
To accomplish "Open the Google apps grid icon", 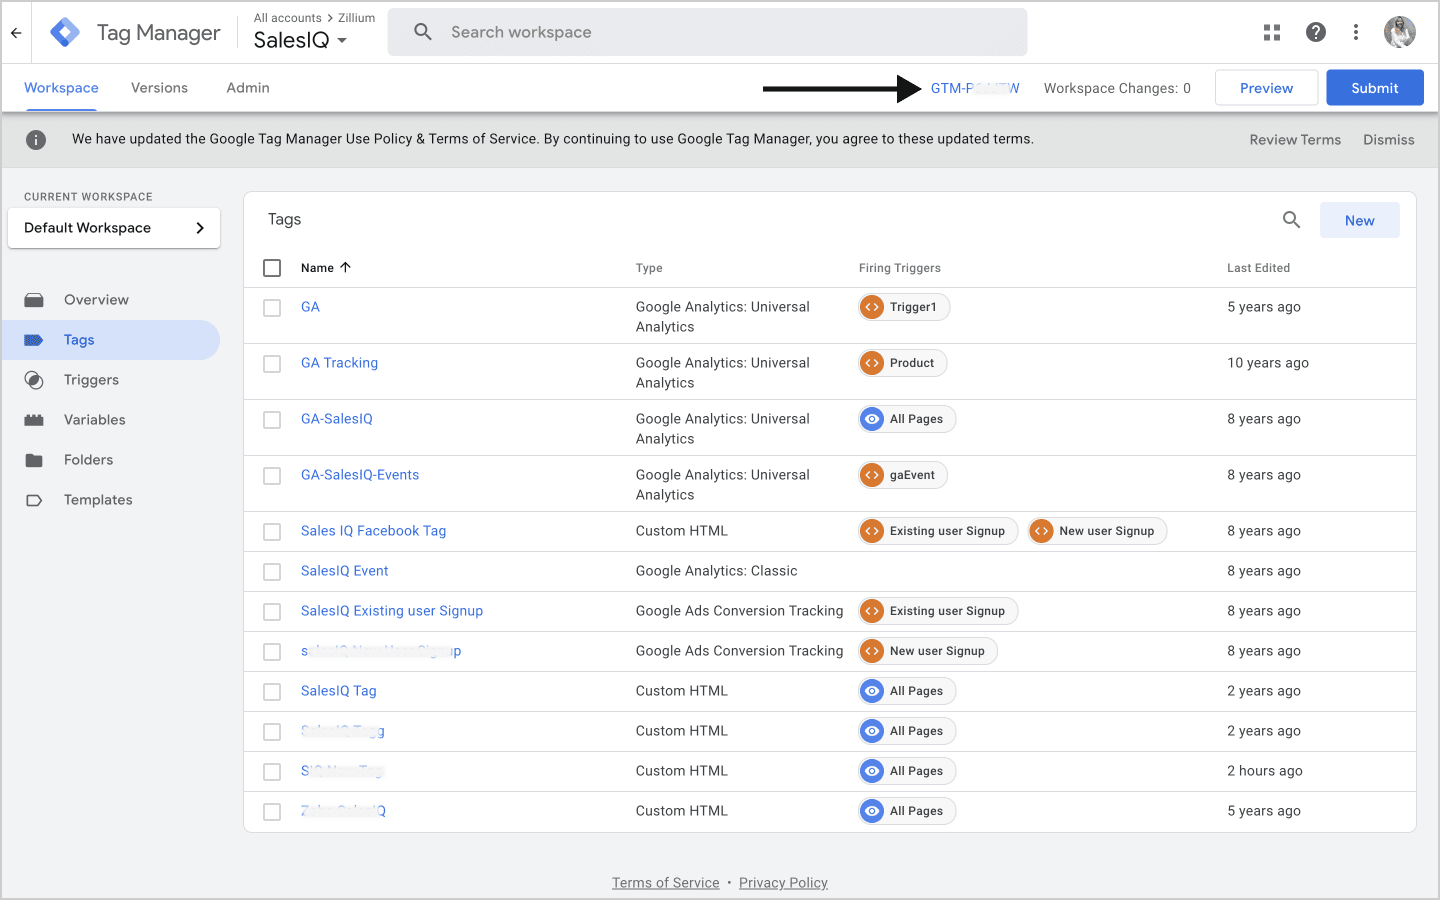I will coord(1272,33).
